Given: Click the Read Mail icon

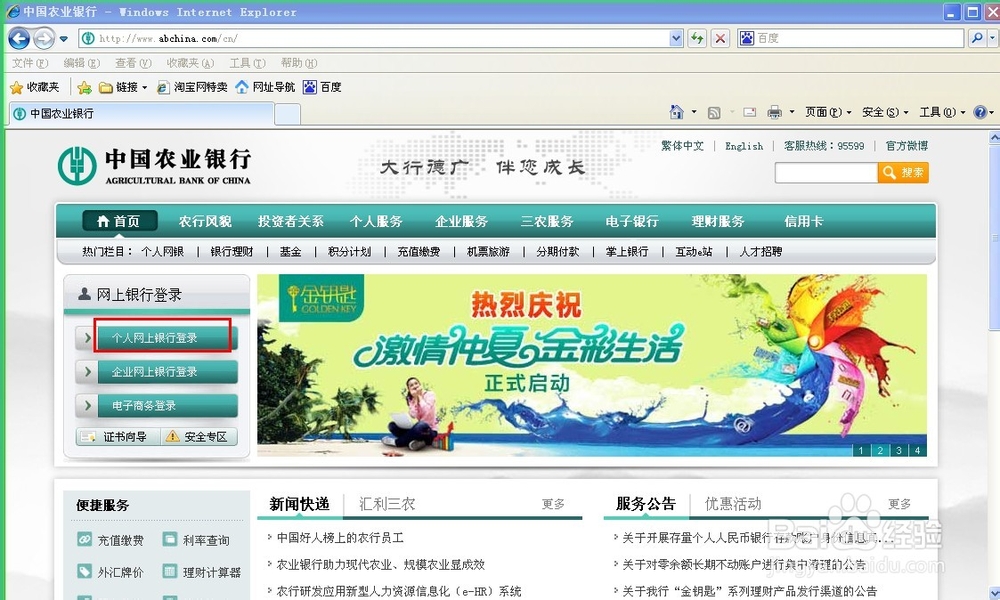Looking at the screenshot, I should click(750, 112).
